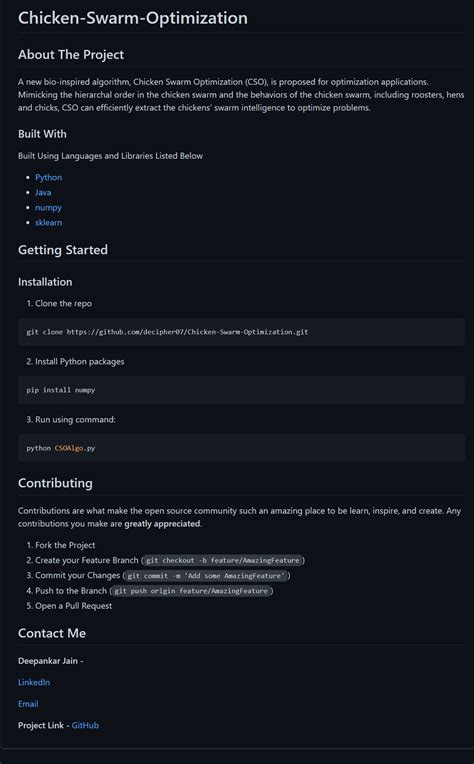Viewport: 474px width, 764px height.
Task: Click the Chicken-Swarm-Optimization title heading
Action: click(x=133, y=18)
